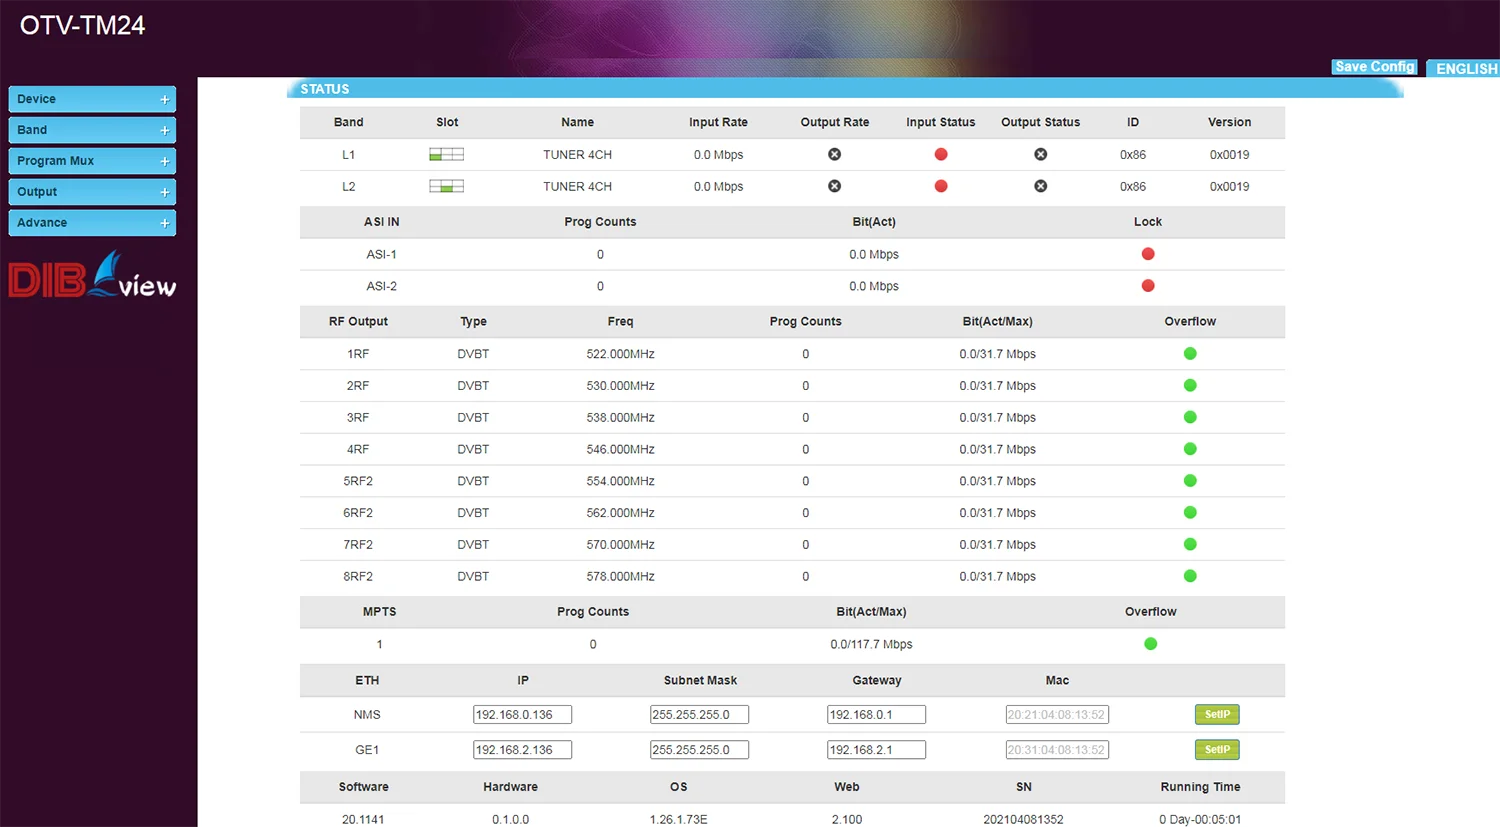Click the 8RF2 green overflow indicator

(1190, 576)
